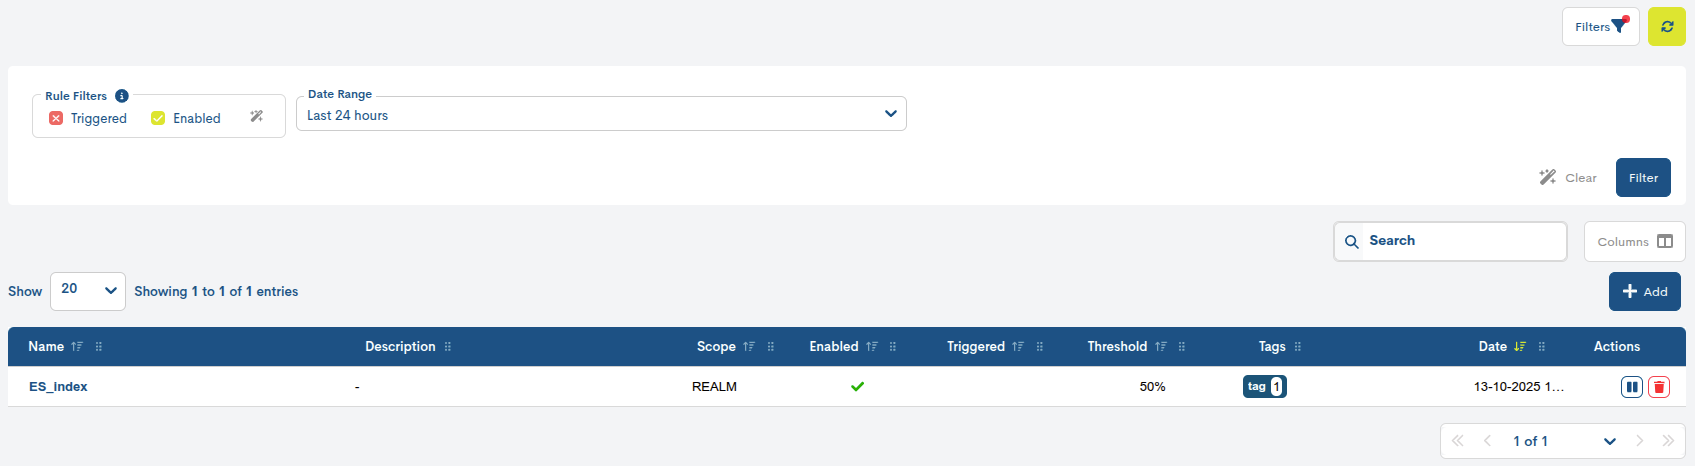This screenshot has height=466, width=1695.
Task: Open the Date Range dropdown
Action: 601,114
